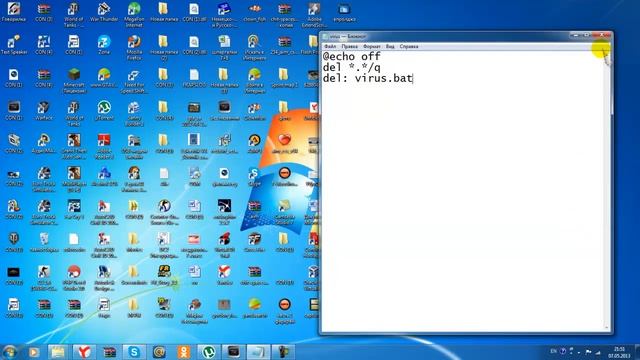Open the Файл menu in Notepad

(330, 47)
